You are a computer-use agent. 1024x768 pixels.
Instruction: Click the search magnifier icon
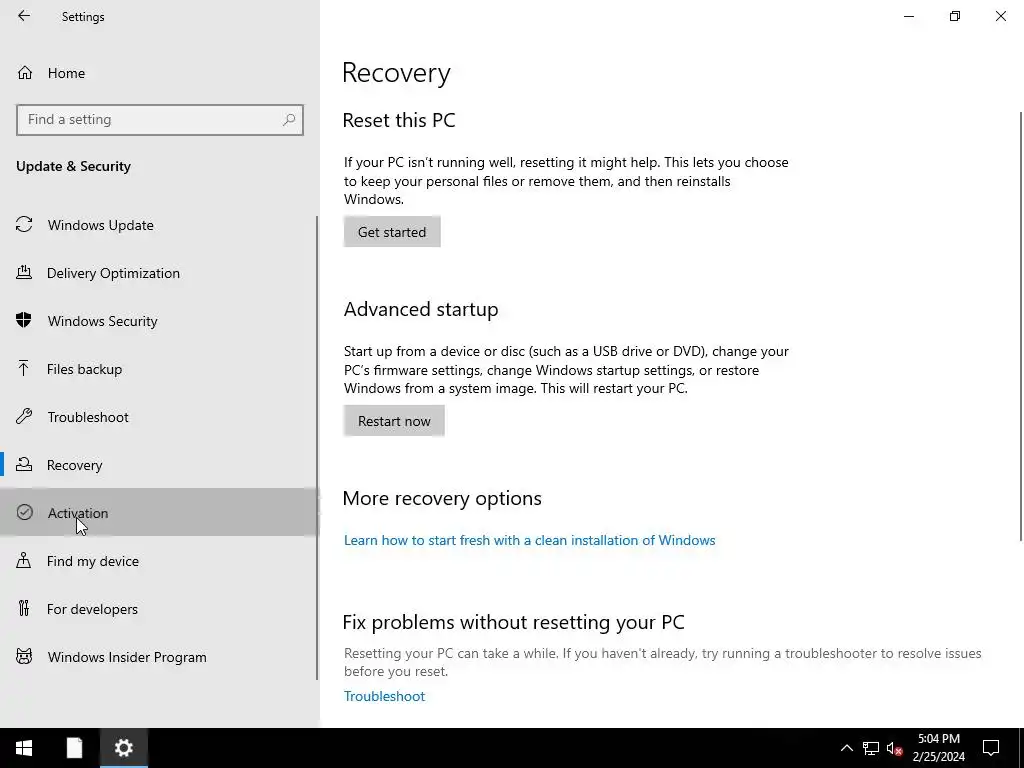click(x=289, y=120)
